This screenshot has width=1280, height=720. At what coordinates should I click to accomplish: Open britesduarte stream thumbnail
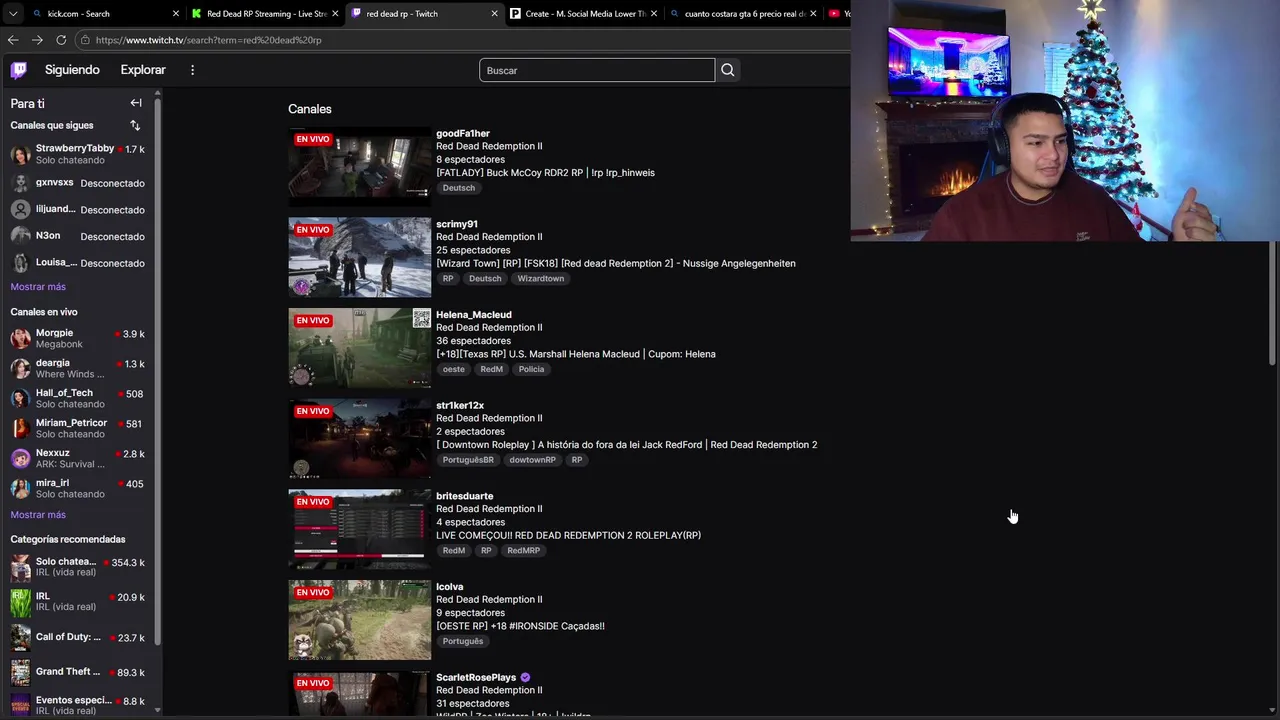click(x=360, y=529)
